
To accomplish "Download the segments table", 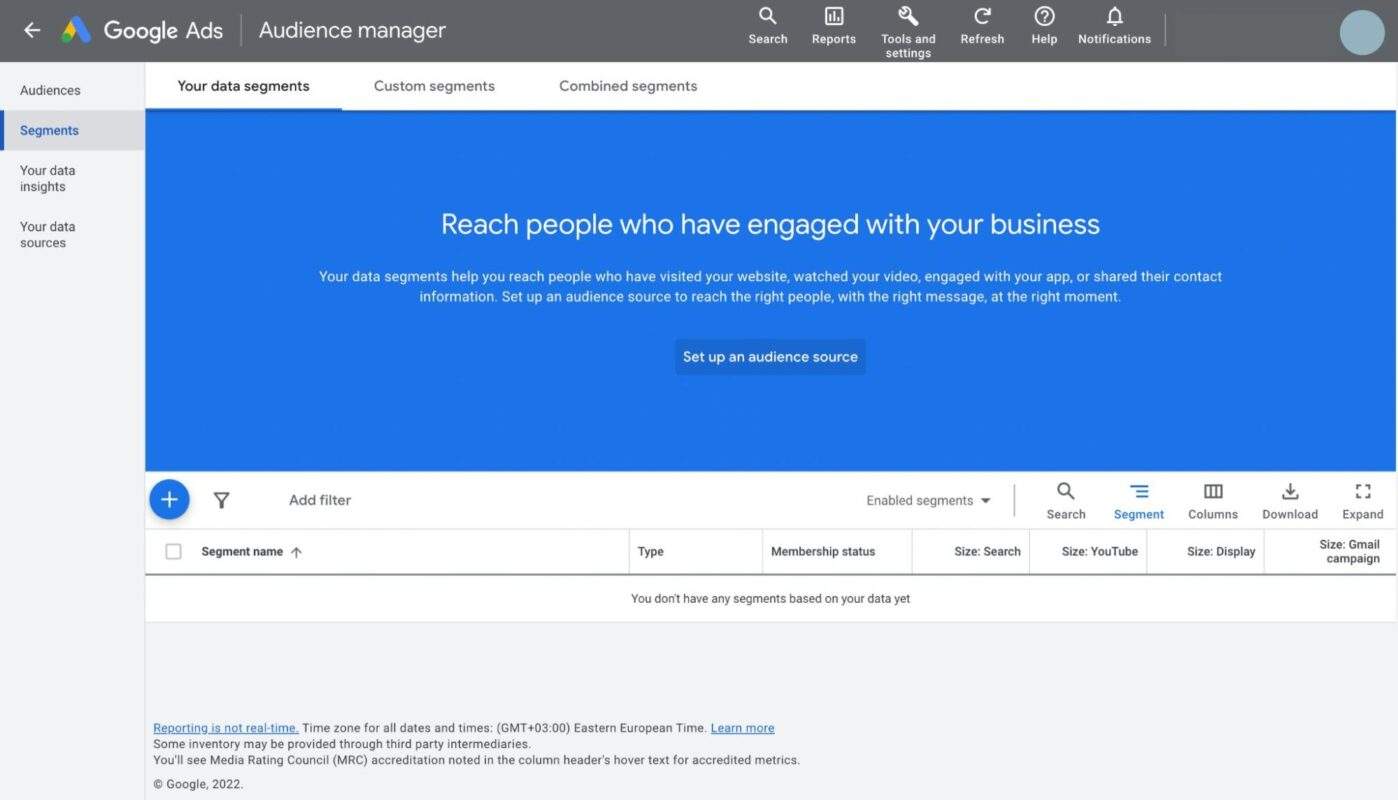I will point(1289,500).
